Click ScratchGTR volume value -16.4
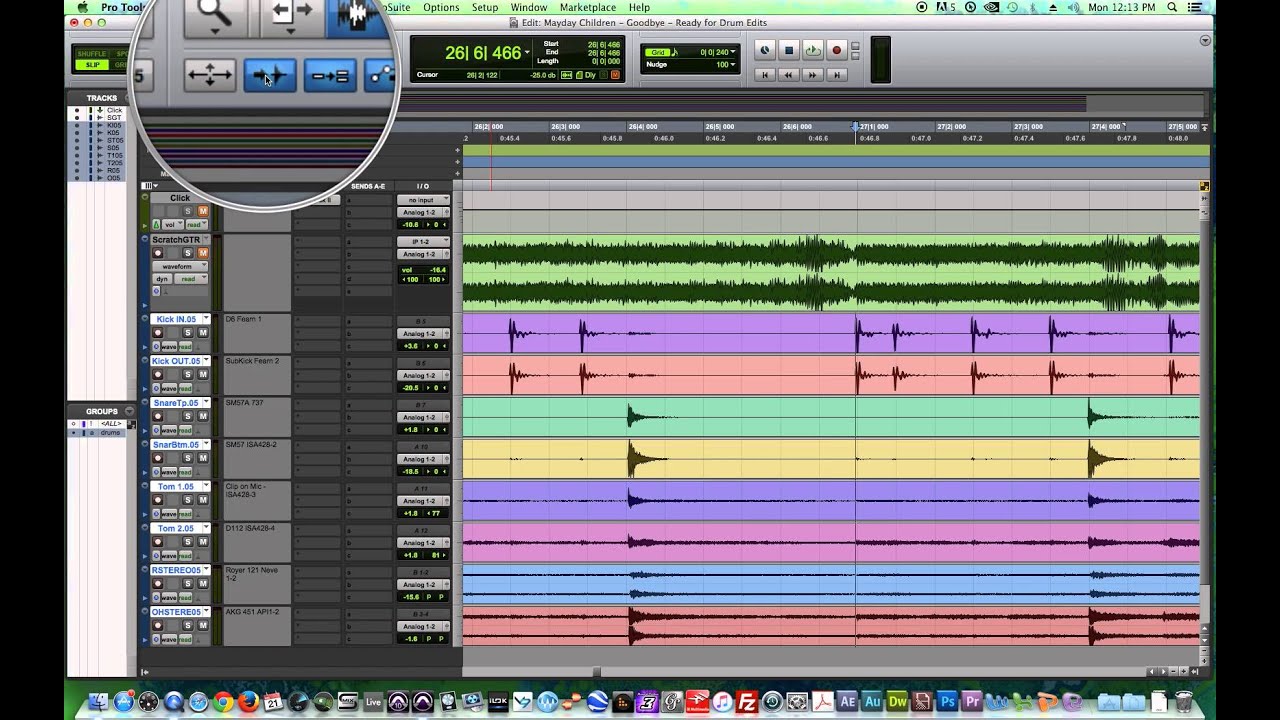 pos(437,270)
